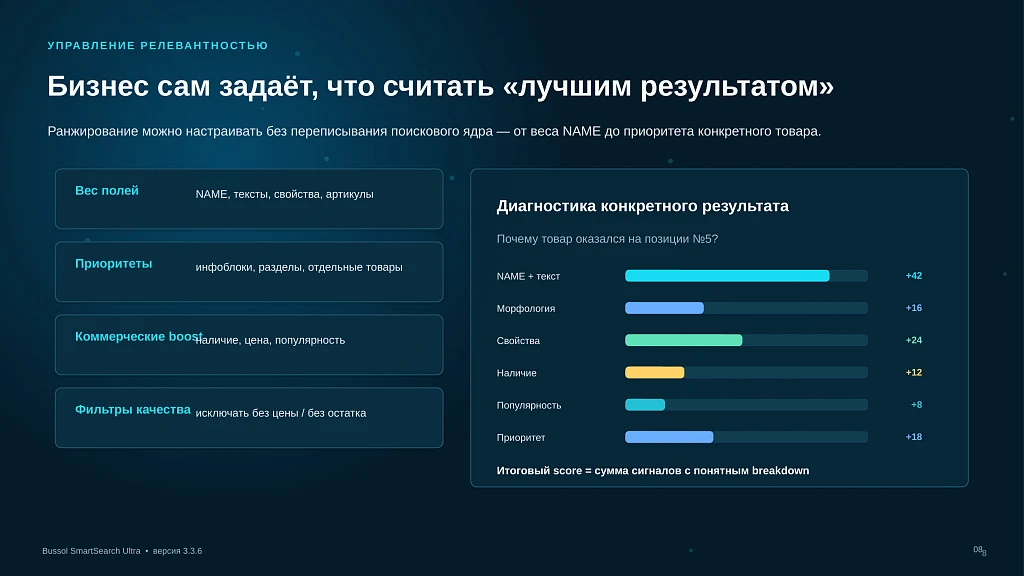The width and height of the screenshot is (1024, 576).
Task: Click the main slide title 'Бизнес сам задаёт'
Action: pos(441,86)
